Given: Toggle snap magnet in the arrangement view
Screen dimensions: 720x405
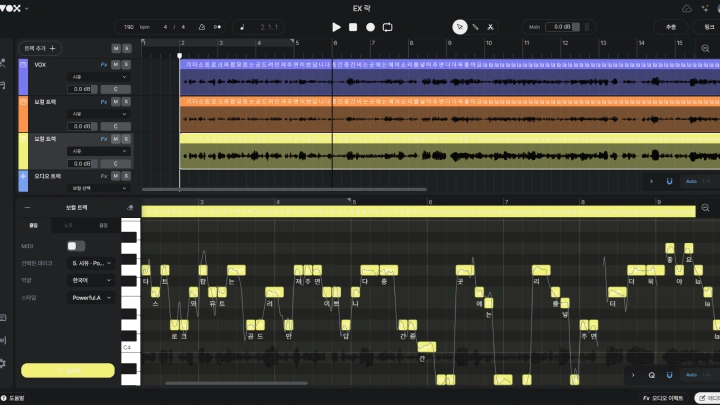Looking at the screenshot, I should [669, 181].
